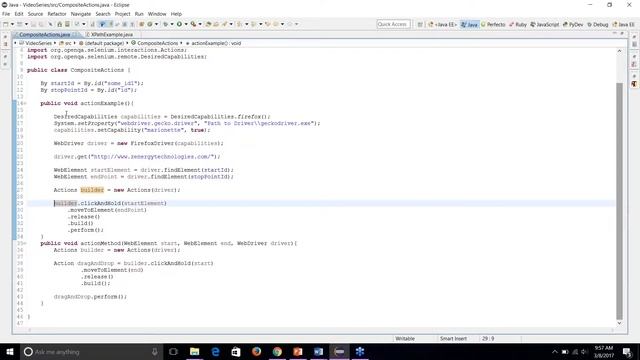640x360 pixels.
Task: Click the 29 : 9 cursor position
Action: click(x=488, y=338)
